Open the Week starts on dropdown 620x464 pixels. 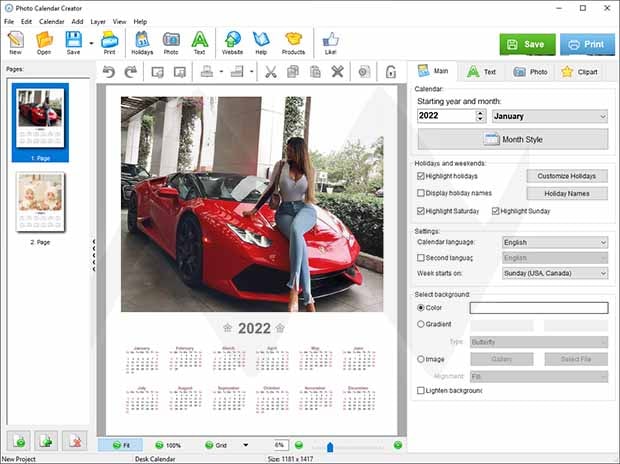tap(555, 273)
